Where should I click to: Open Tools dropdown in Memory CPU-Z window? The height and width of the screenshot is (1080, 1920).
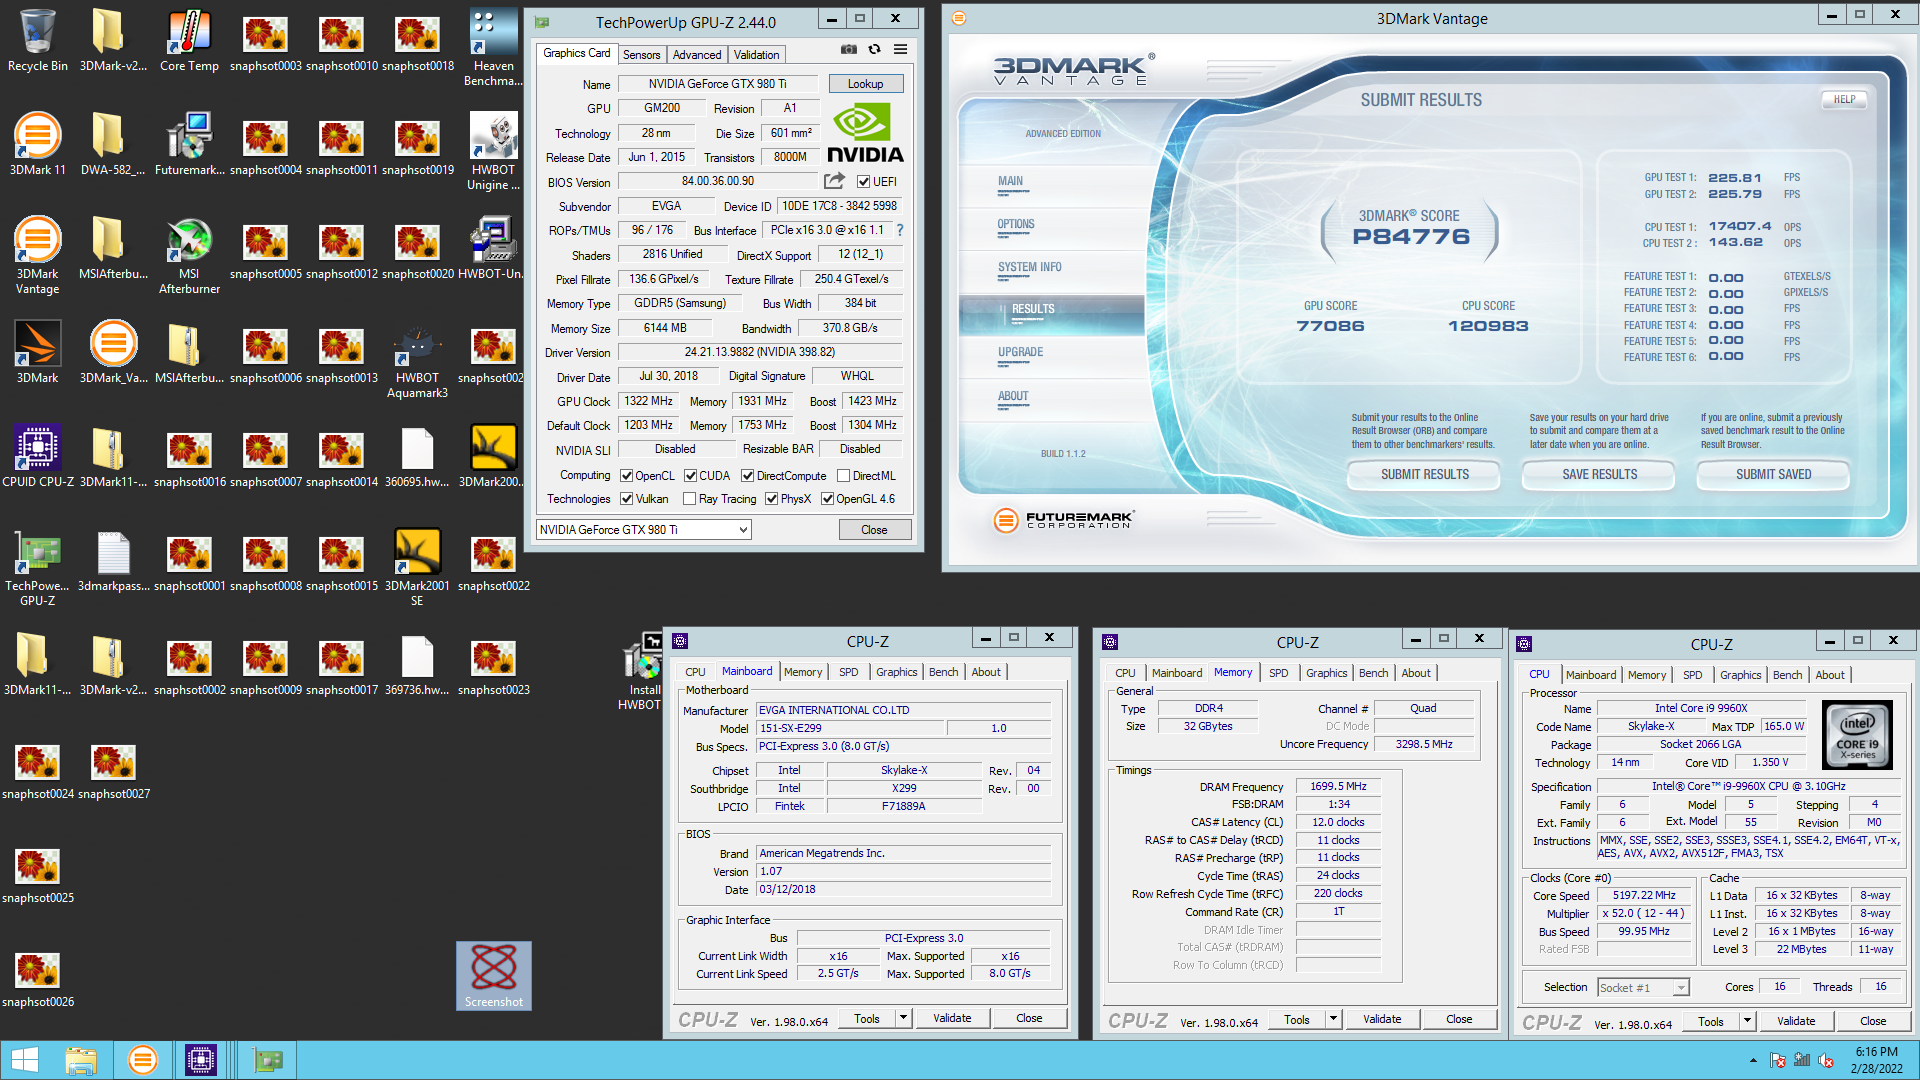coord(1333,1019)
